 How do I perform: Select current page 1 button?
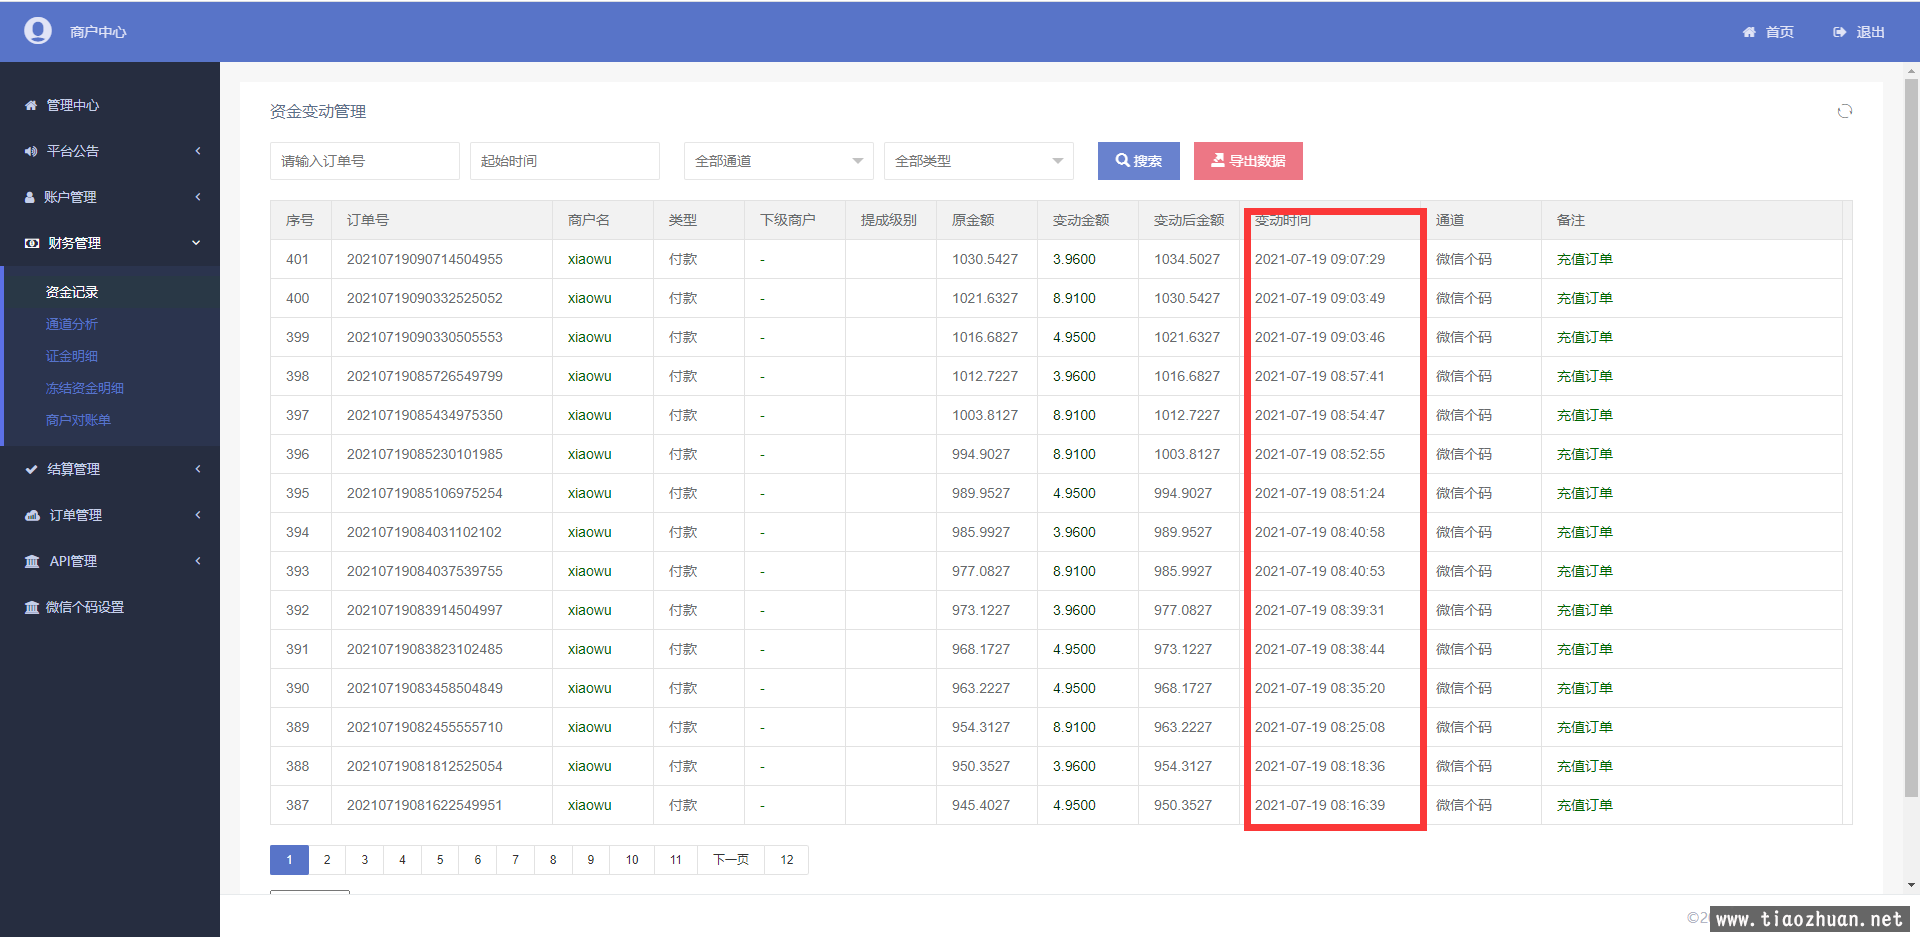pos(290,860)
